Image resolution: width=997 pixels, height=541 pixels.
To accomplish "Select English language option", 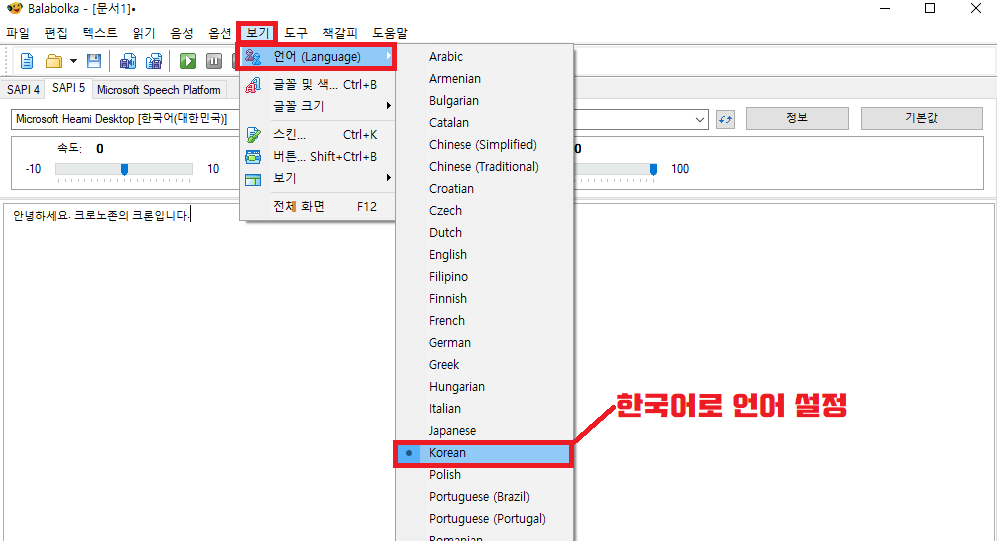I will [x=483, y=255].
